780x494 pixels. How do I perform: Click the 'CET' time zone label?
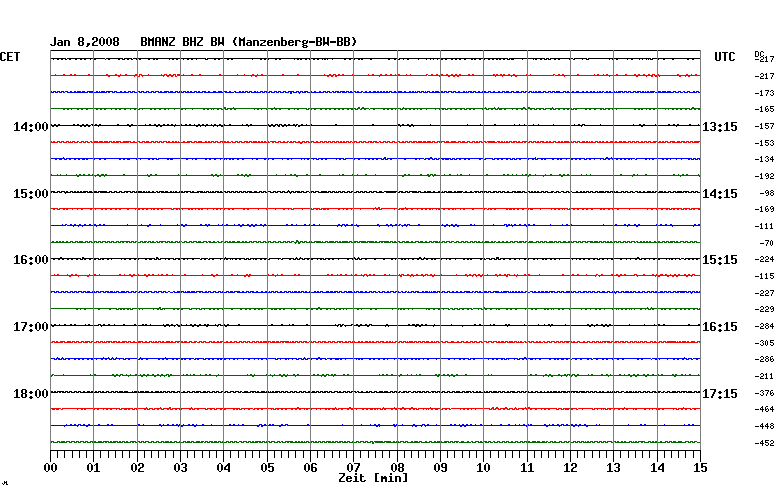pyautogui.click(x=10, y=57)
